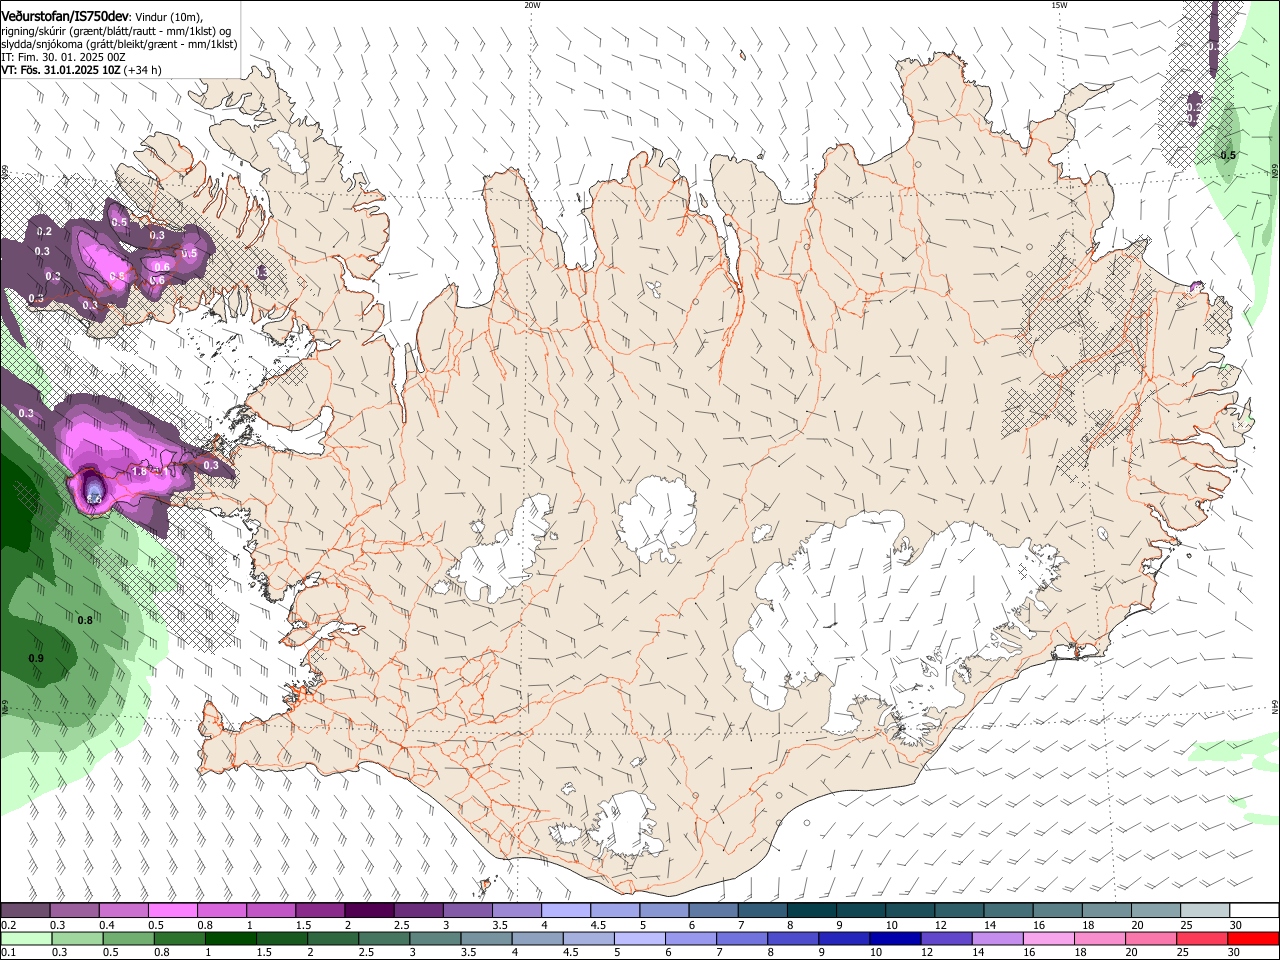This screenshot has width=1280, height=960.
Task: Pick the 0.8 swatch in lower green legend row
Action: 179,939
